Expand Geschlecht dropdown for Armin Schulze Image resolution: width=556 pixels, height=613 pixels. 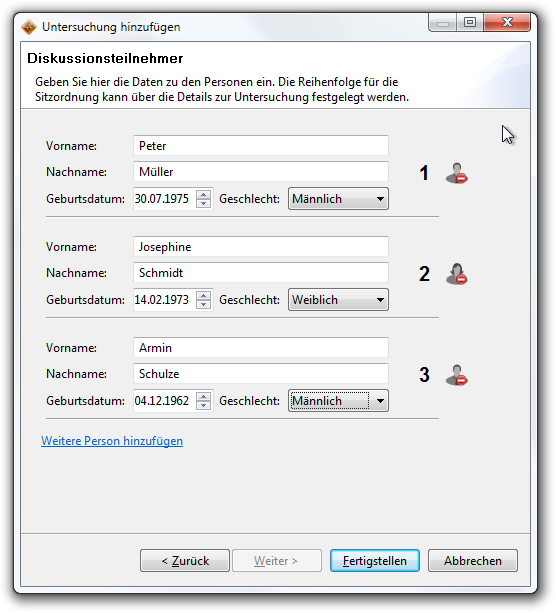(x=338, y=401)
